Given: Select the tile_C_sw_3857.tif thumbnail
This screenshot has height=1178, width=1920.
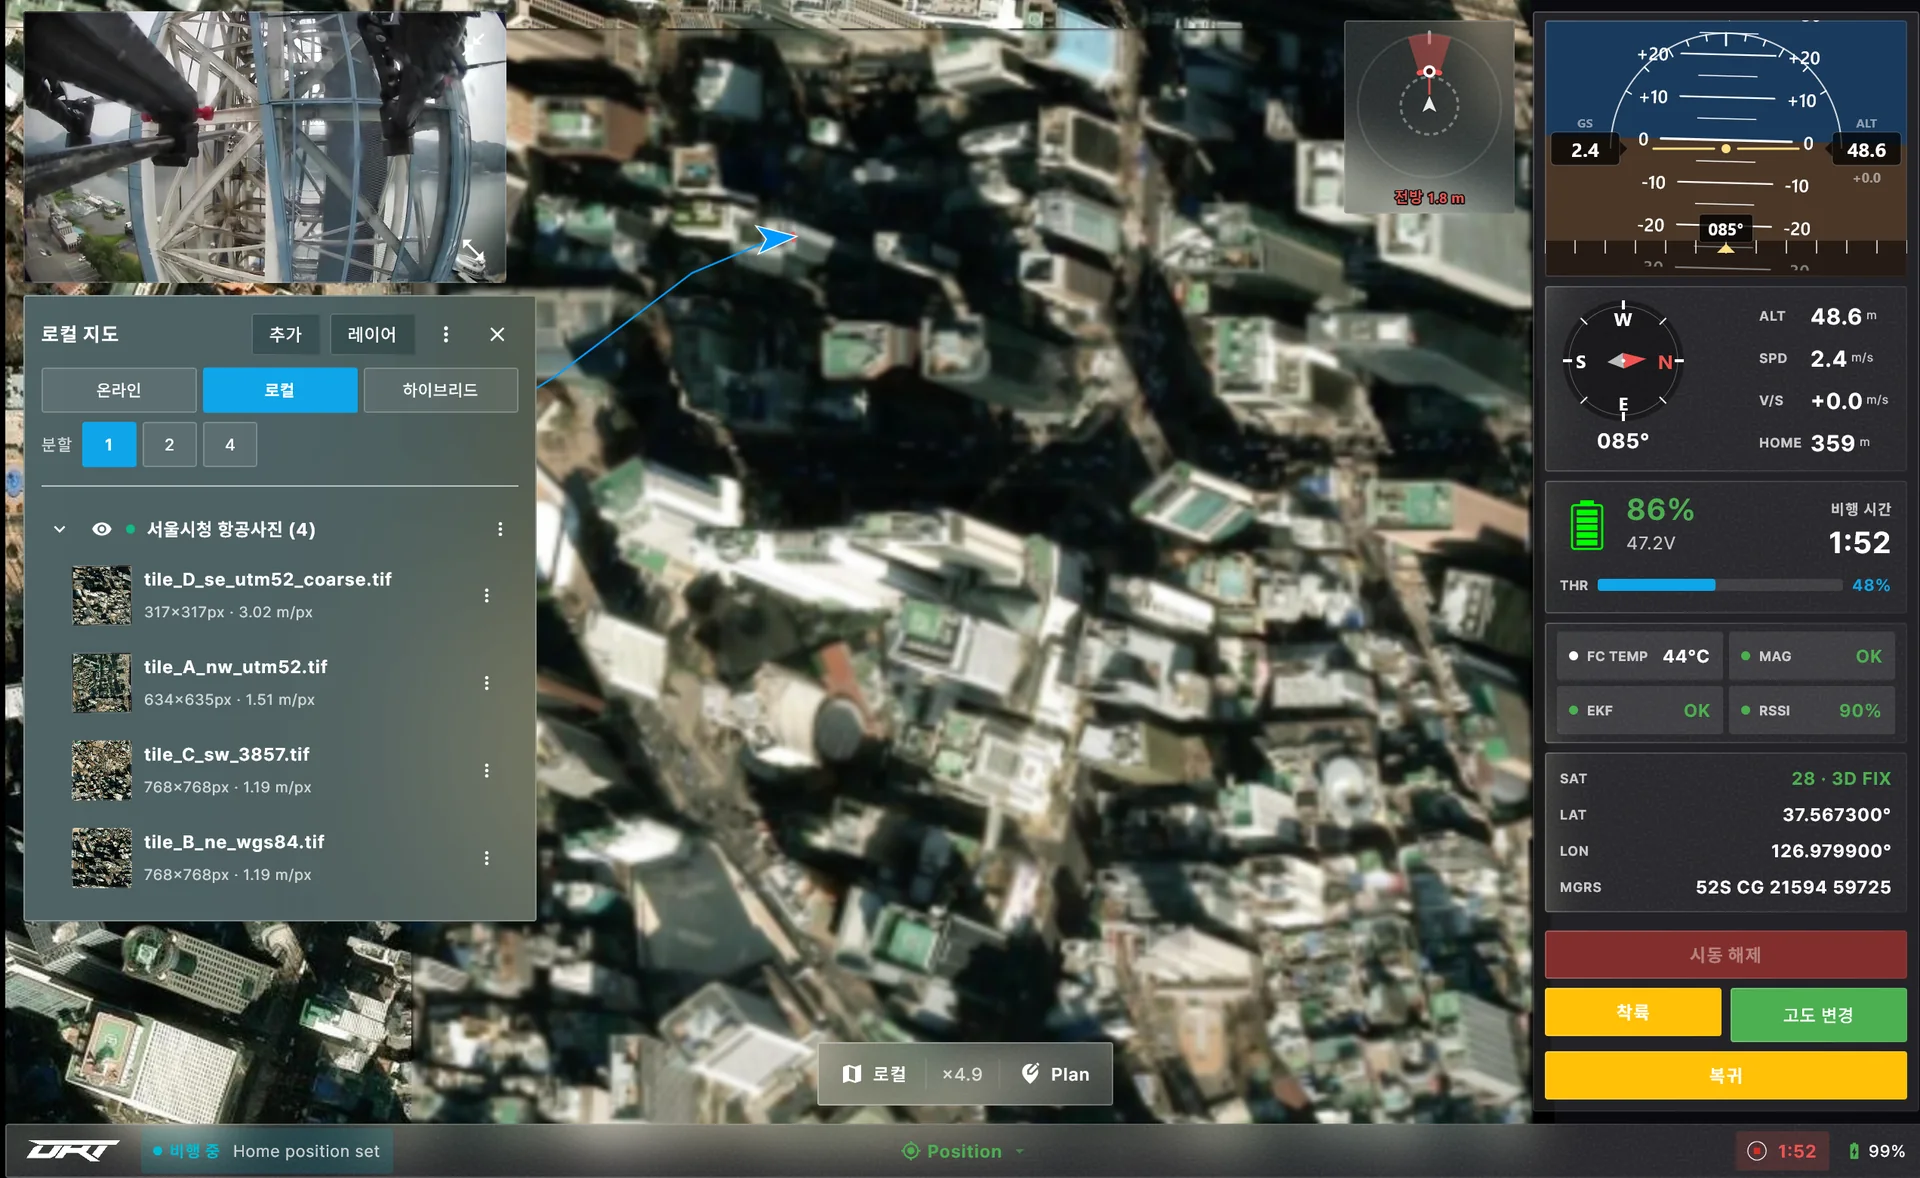Looking at the screenshot, I should click(102, 770).
